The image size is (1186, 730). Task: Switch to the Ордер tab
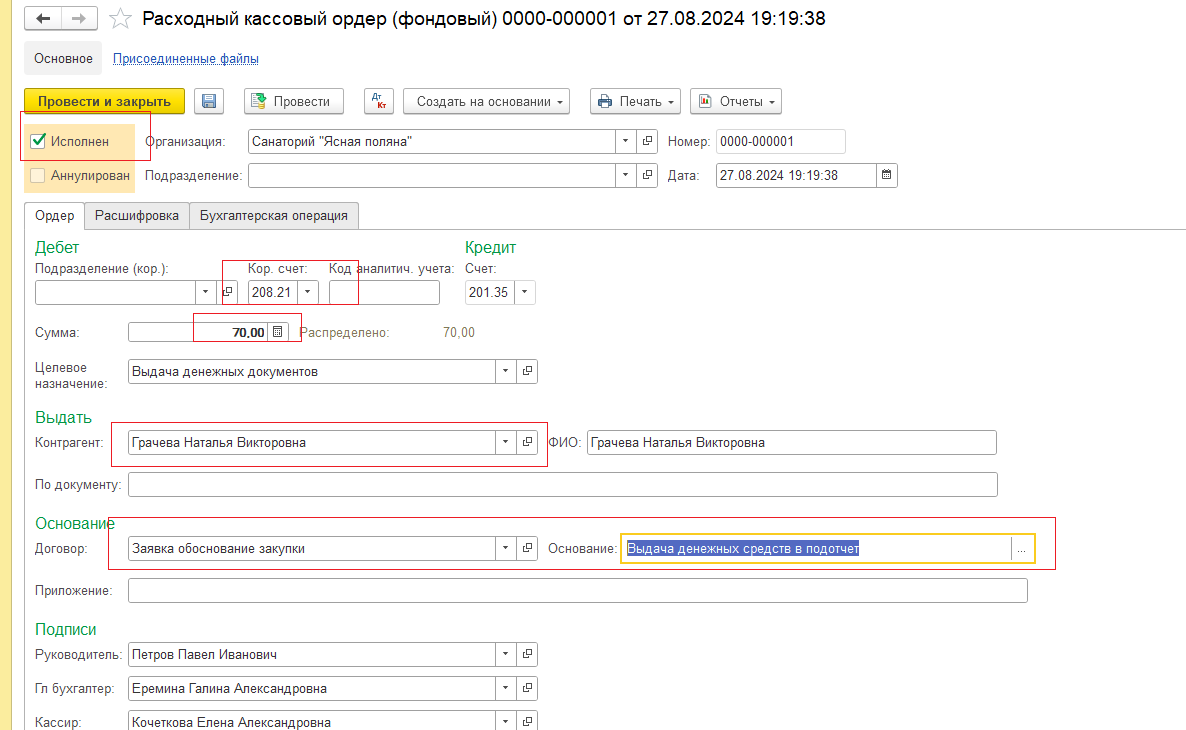[54, 216]
